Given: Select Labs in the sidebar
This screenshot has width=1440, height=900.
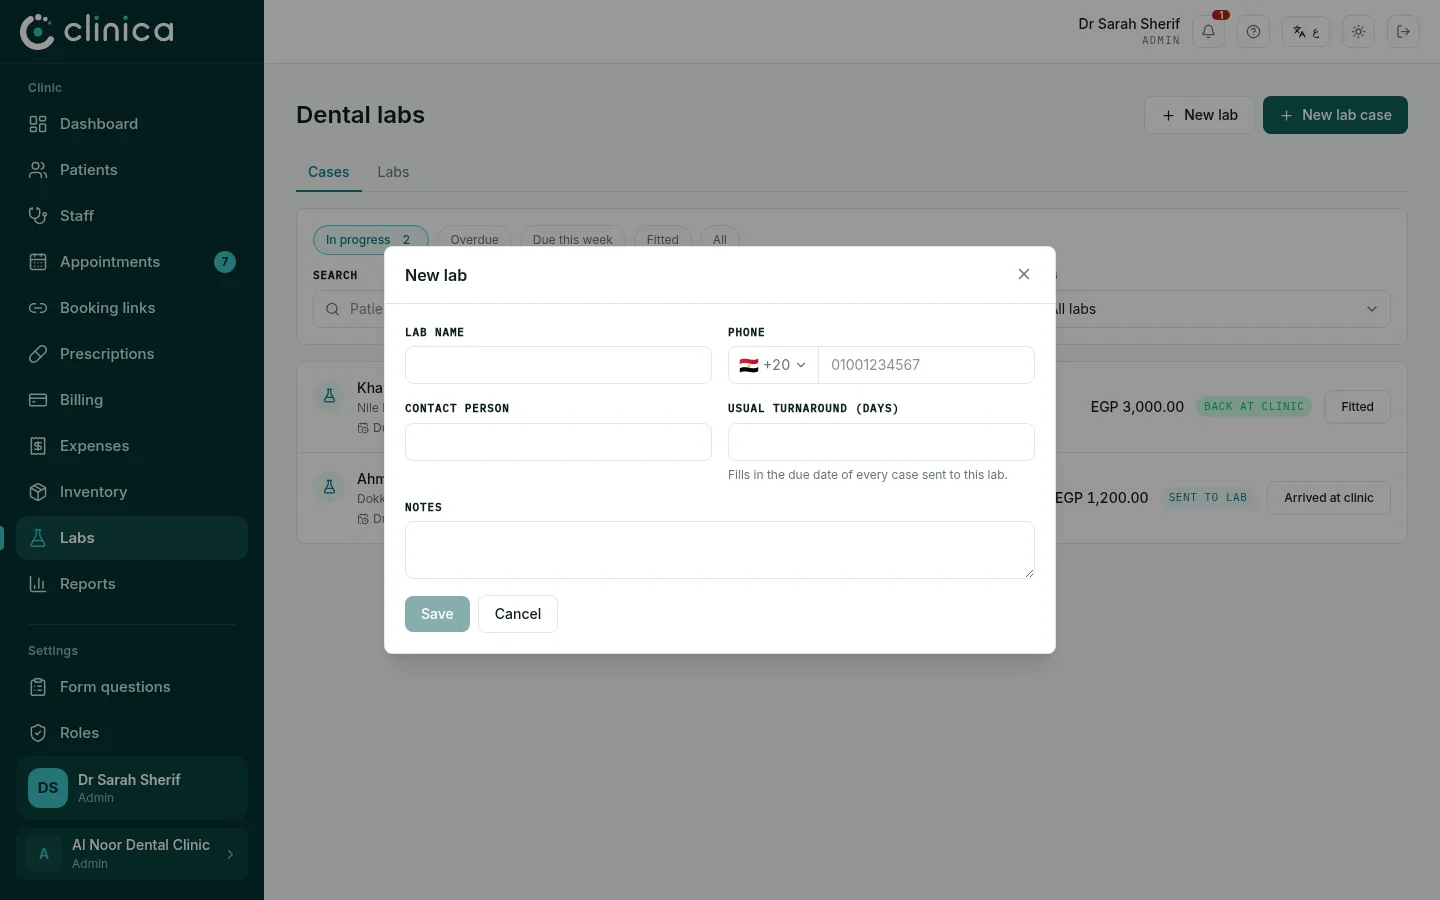Looking at the screenshot, I should coord(132,538).
